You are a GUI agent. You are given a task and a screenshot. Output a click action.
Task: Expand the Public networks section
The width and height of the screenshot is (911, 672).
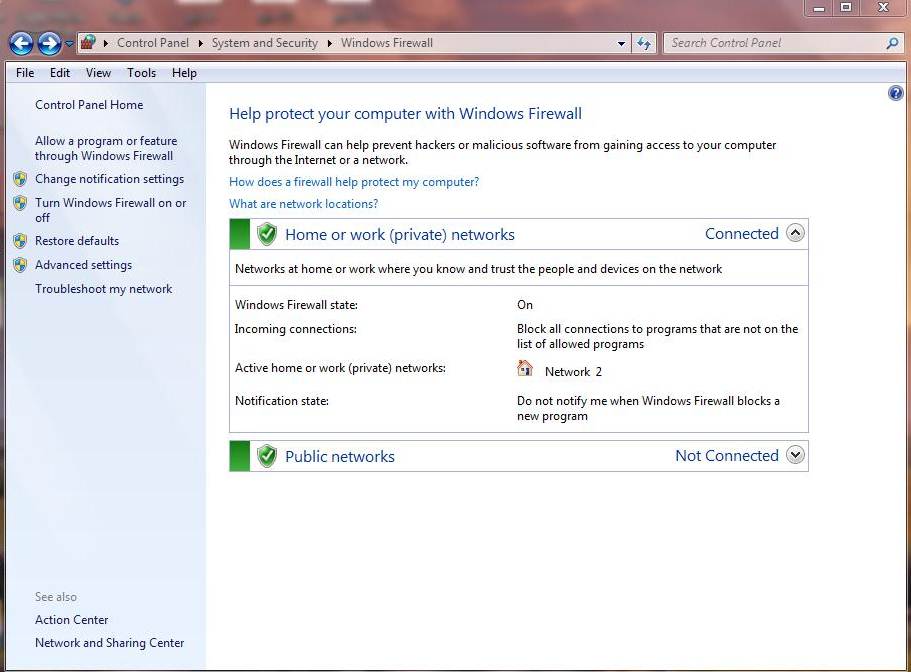[795, 455]
